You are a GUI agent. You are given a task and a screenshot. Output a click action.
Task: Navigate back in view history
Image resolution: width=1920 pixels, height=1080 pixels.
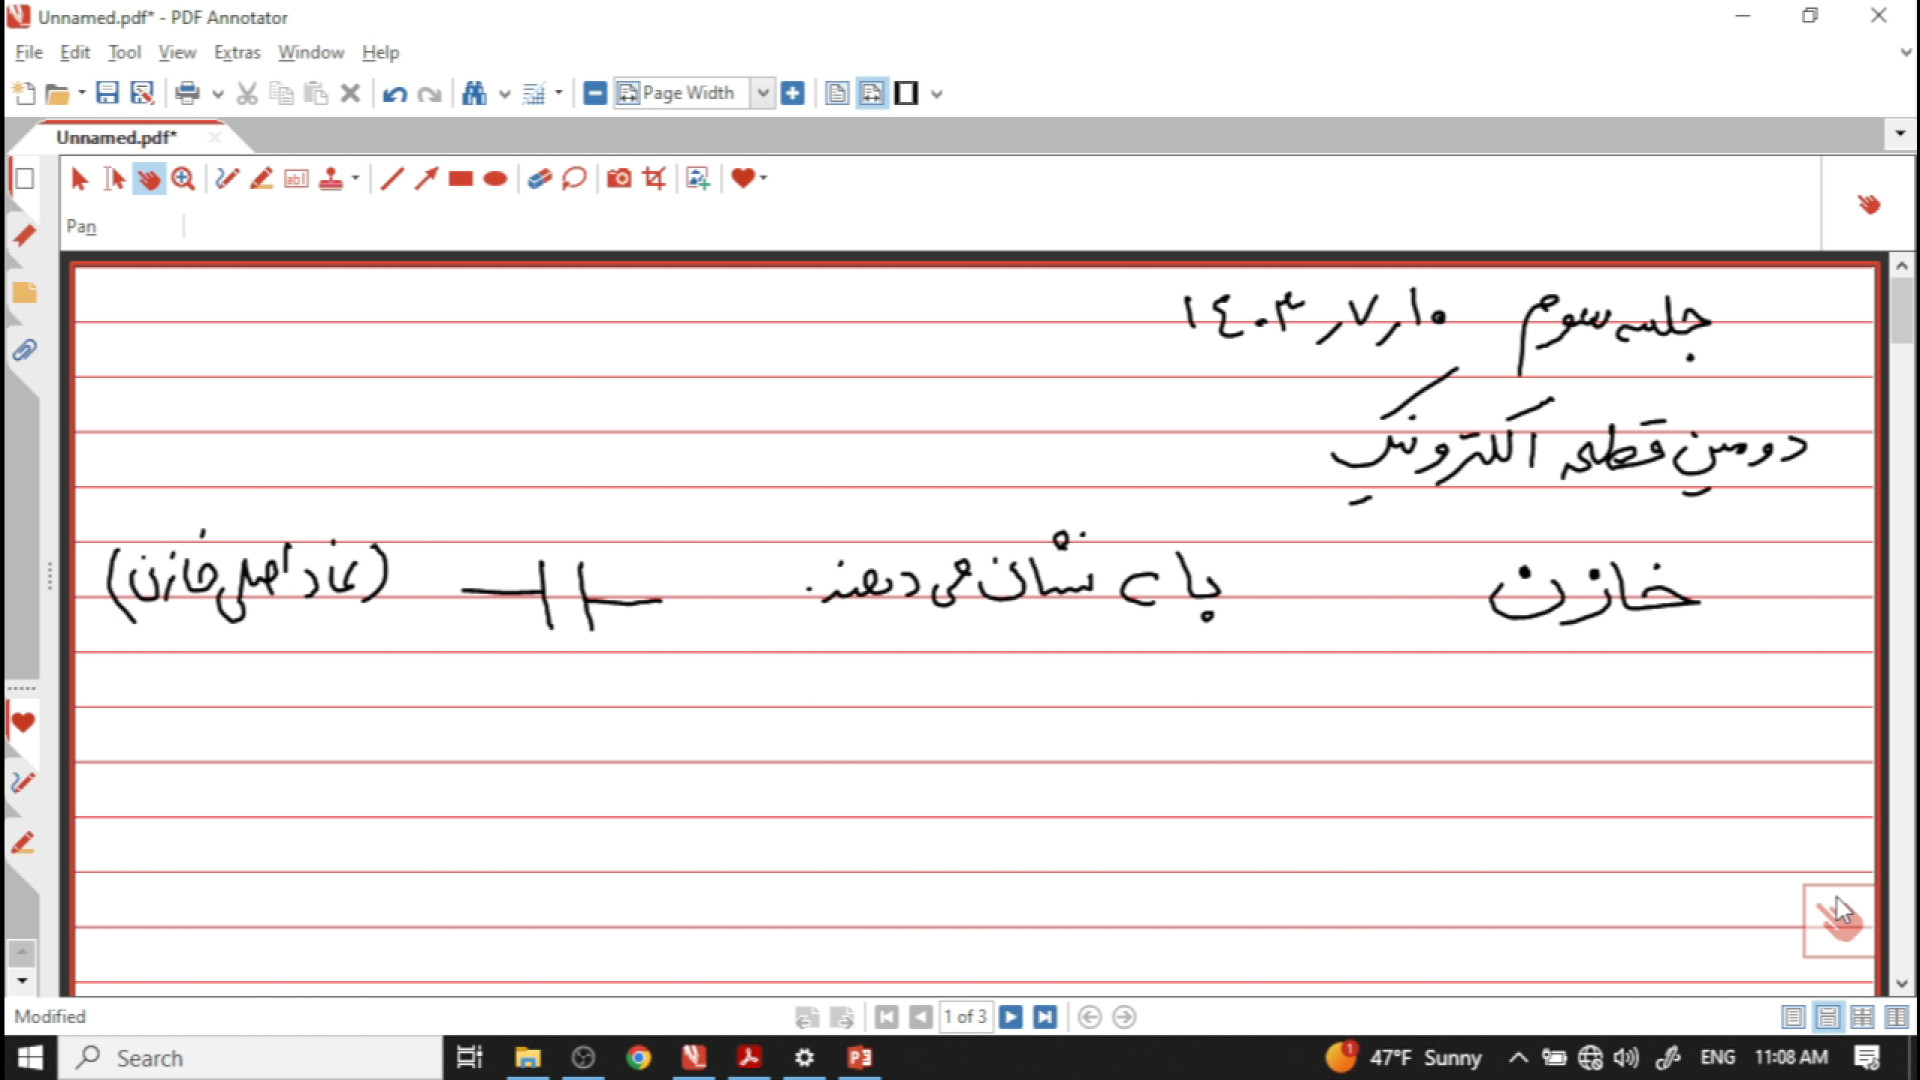tap(1090, 1017)
